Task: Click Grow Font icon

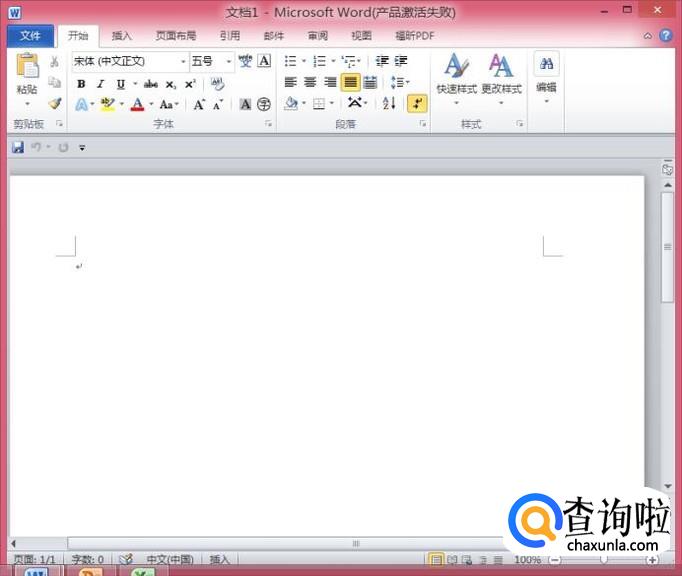Action: [x=199, y=104]
